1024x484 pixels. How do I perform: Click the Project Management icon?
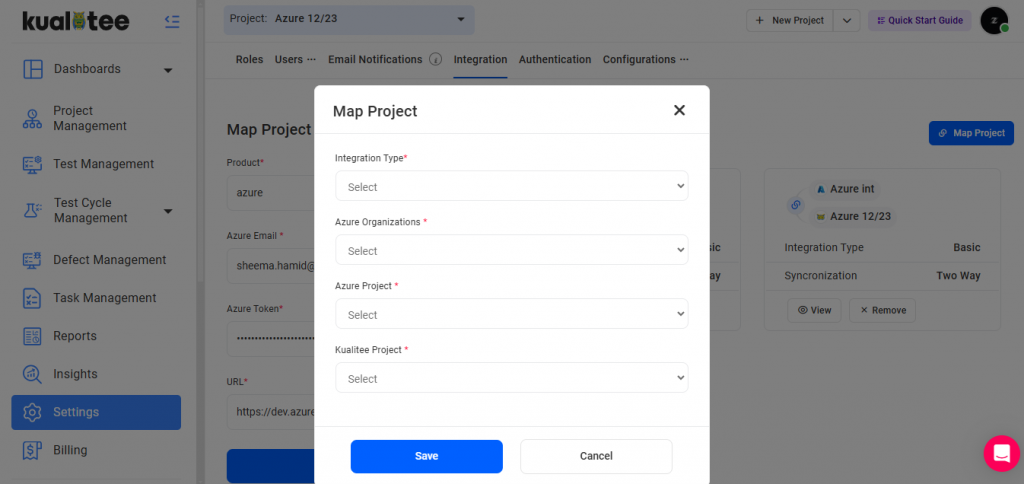(33, 118)
